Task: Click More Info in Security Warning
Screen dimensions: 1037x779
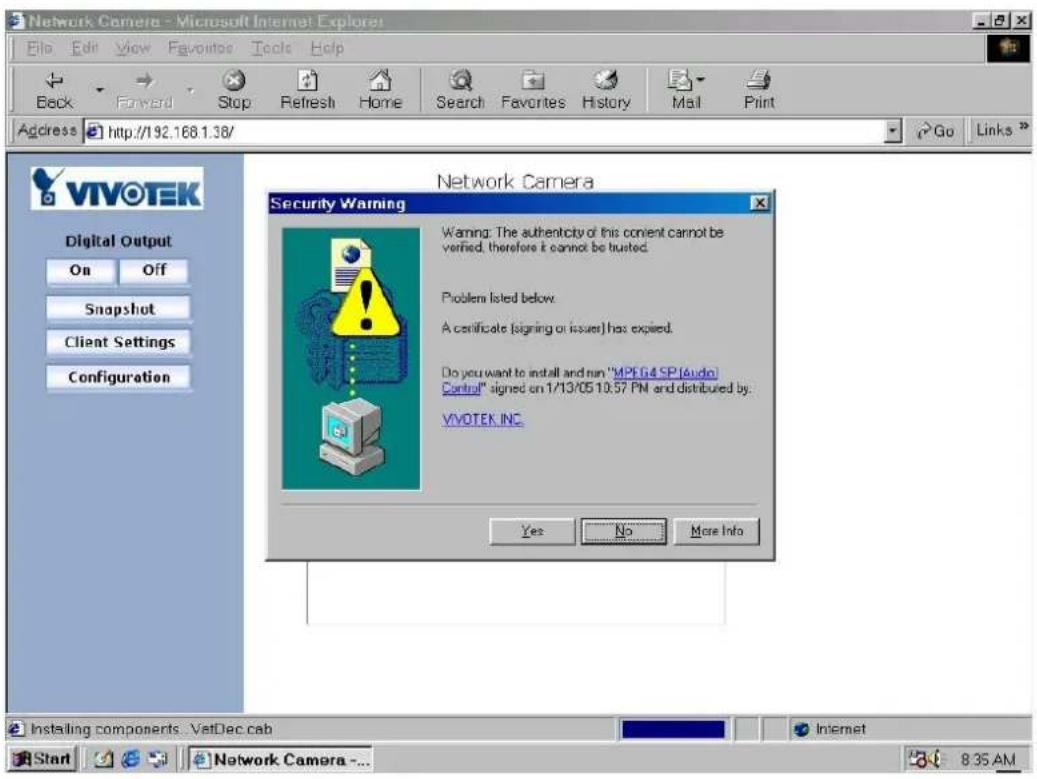Action: coord(716,530)
